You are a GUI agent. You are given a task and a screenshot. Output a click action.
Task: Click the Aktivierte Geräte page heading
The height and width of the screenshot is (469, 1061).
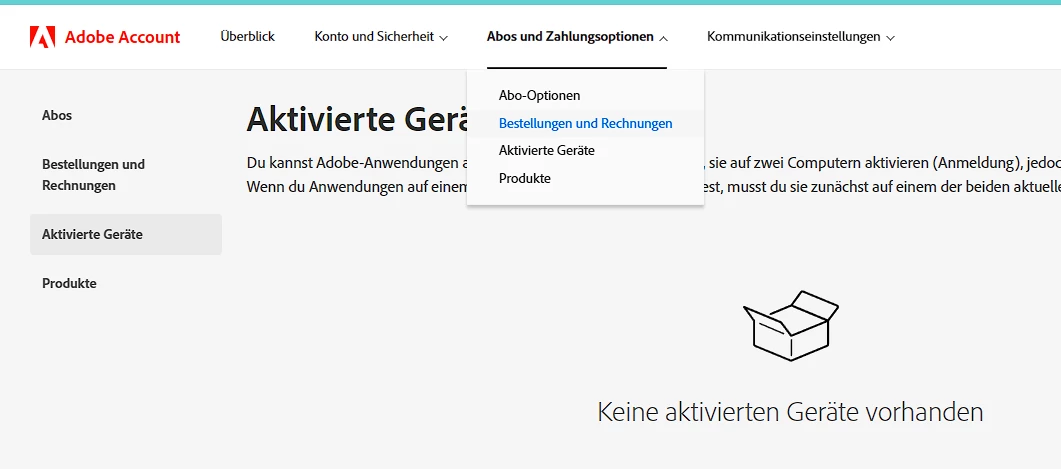coord(357,119)
